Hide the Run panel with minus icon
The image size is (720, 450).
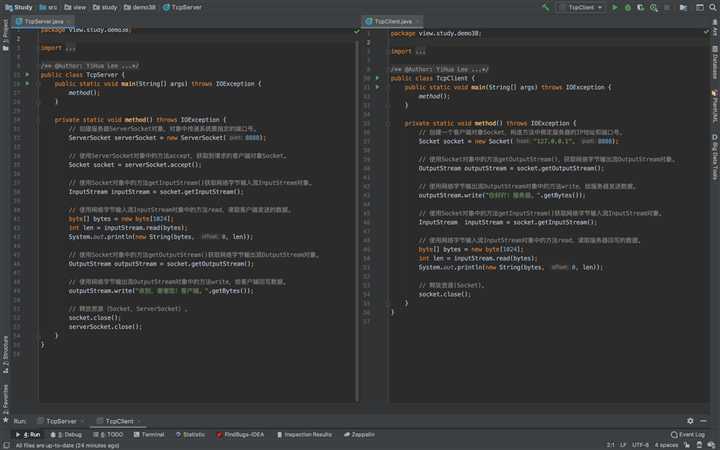[x=703, y=421]
